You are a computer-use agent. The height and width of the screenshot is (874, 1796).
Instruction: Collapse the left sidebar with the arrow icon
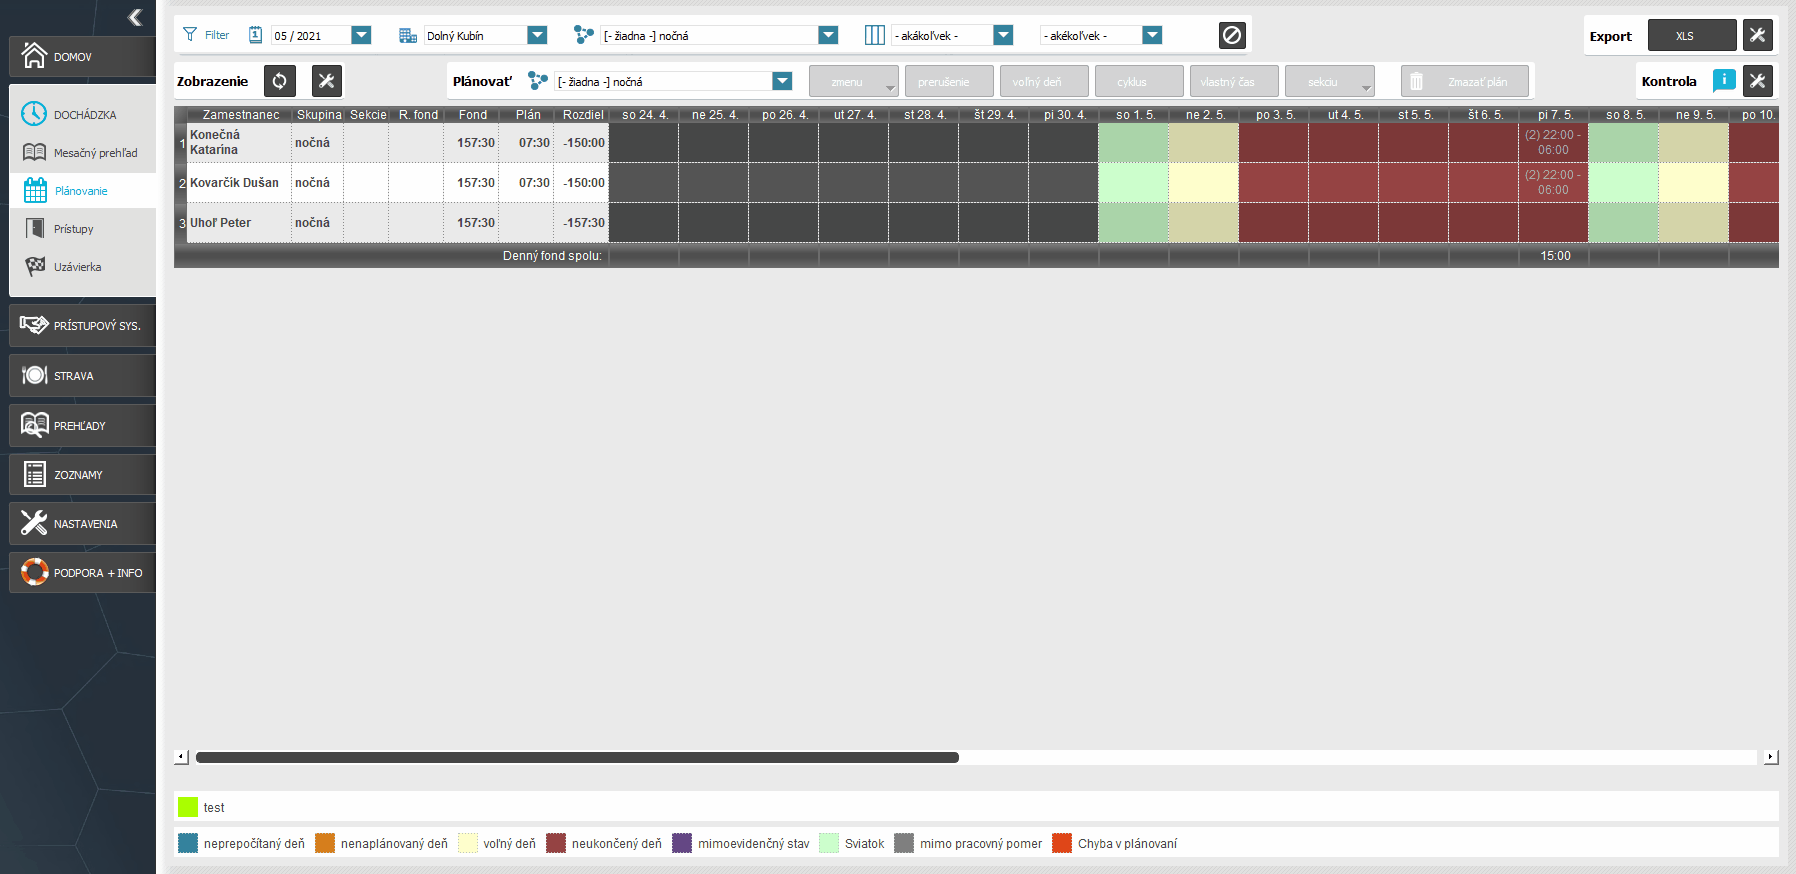click(x=135, y=17)
